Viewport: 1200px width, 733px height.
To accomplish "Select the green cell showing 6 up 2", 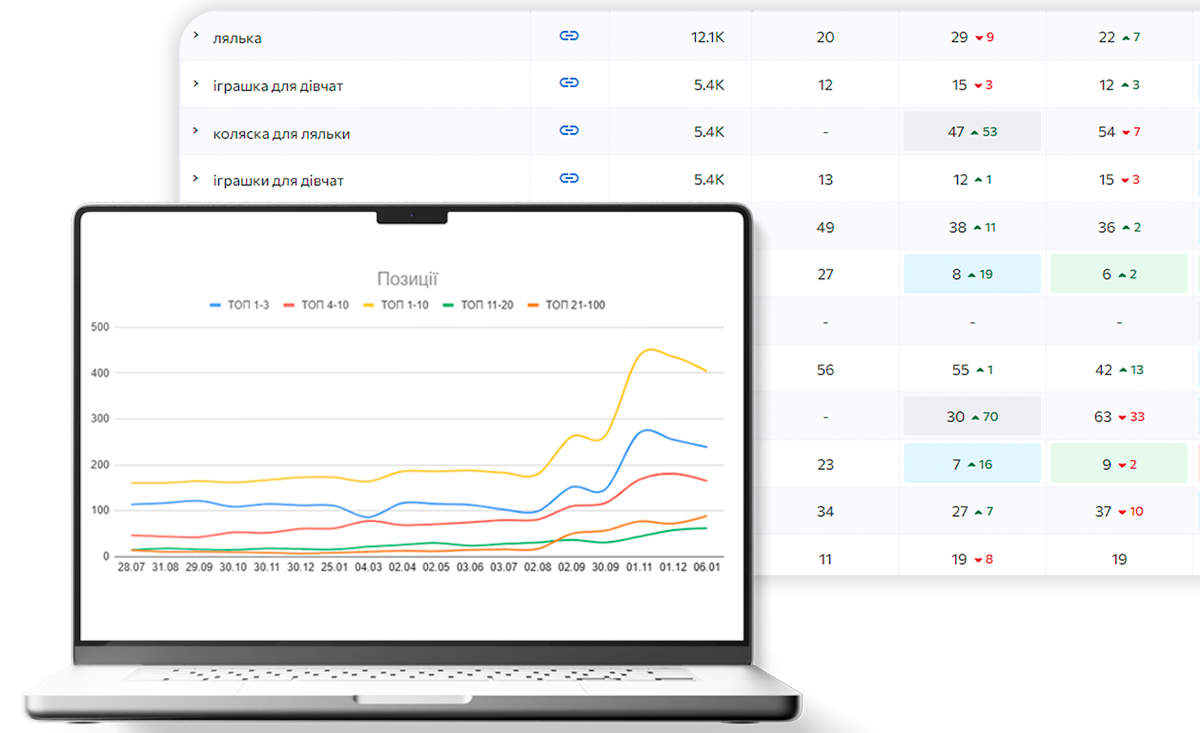I will (x=1118, y=274).
